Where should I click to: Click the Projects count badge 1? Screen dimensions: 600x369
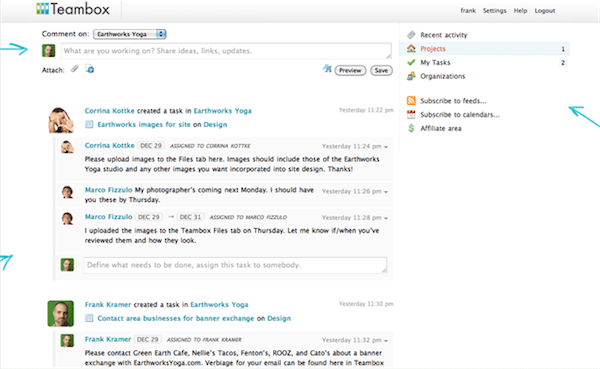(563, 49)
